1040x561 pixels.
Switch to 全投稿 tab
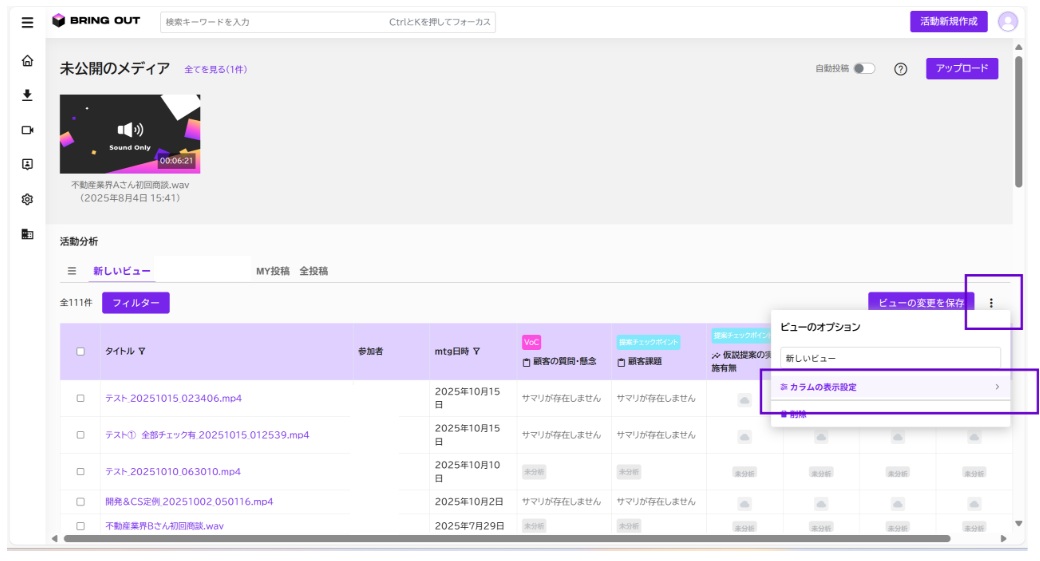(314, 271)
